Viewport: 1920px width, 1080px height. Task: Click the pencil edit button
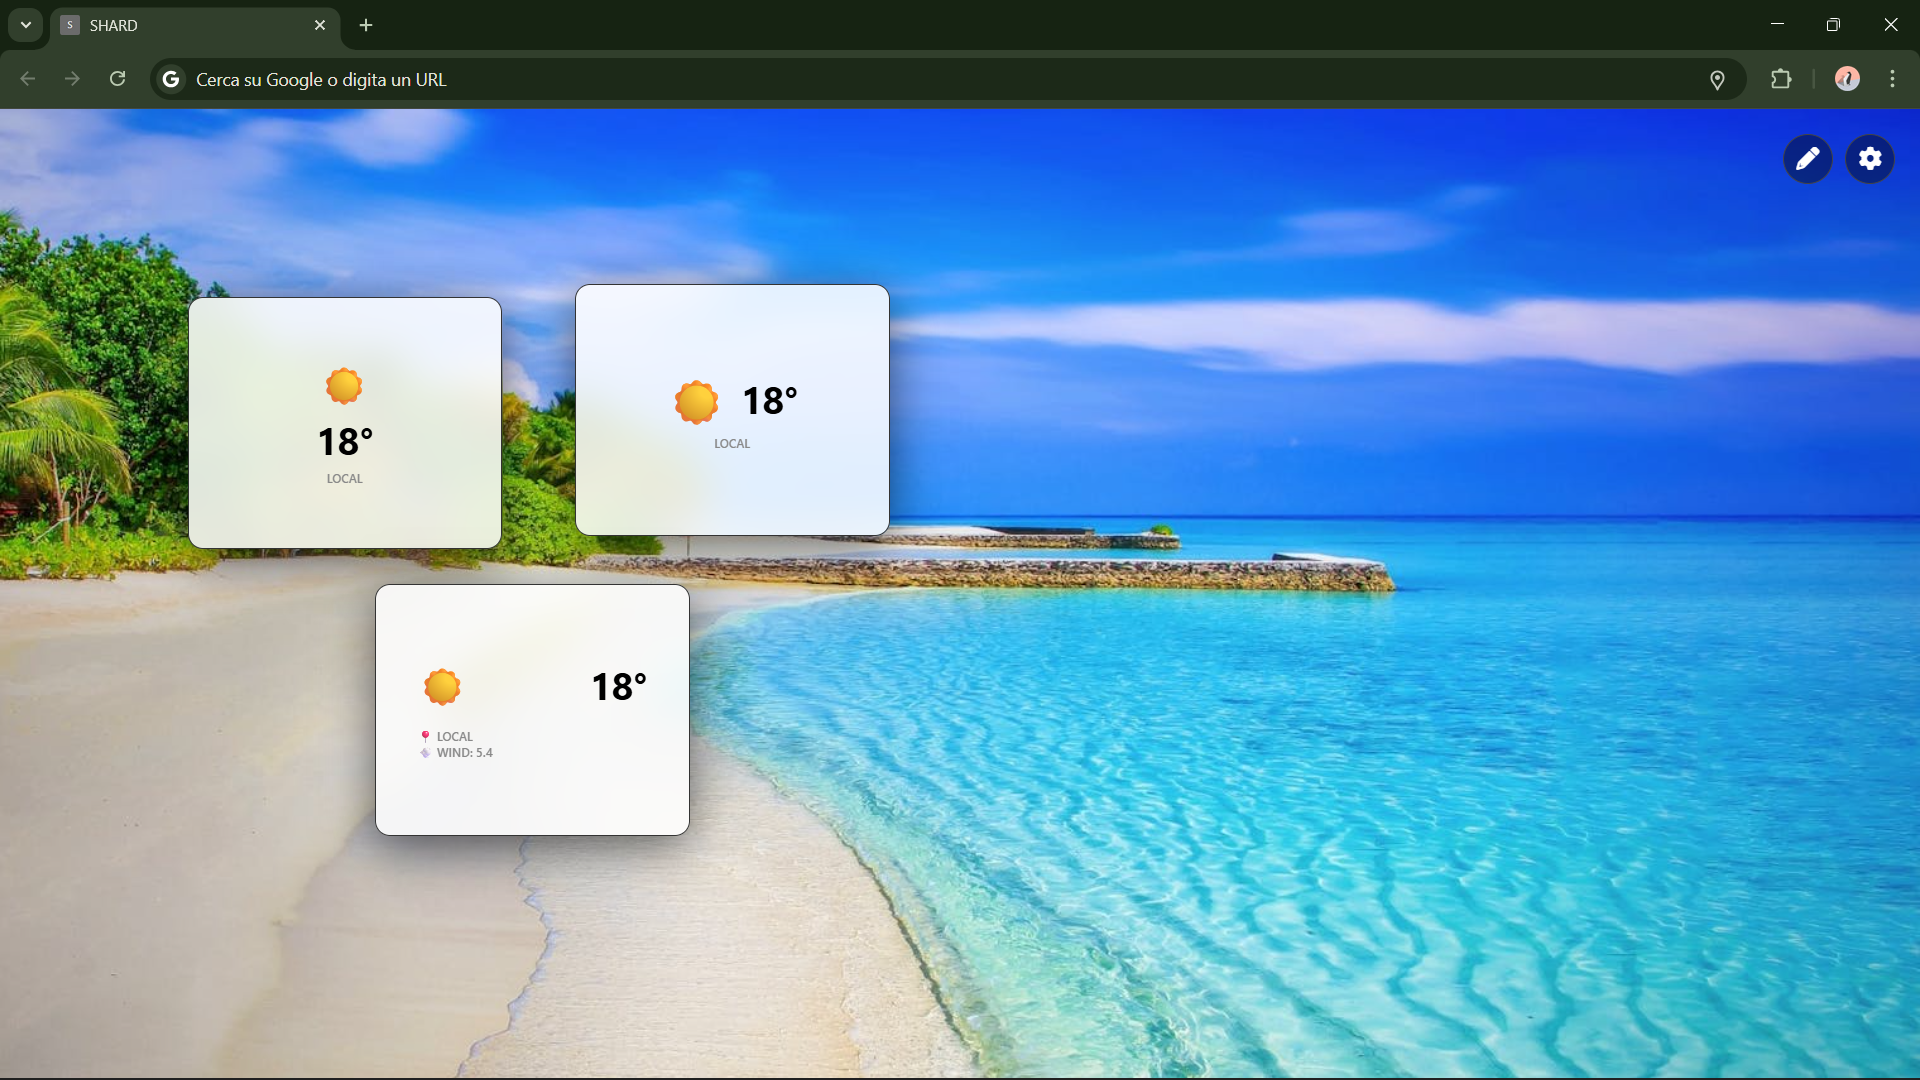(x=1807, y=159)
